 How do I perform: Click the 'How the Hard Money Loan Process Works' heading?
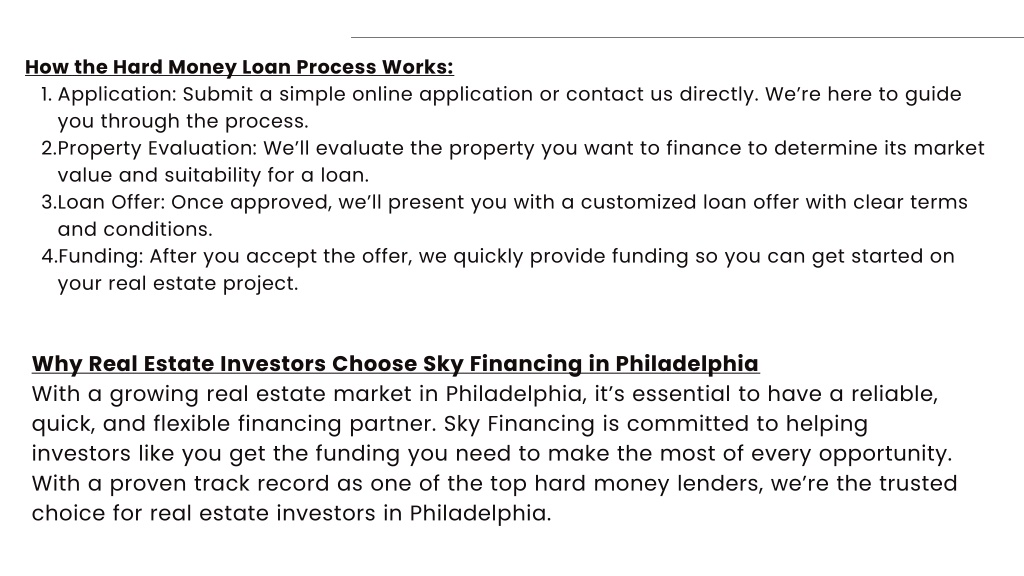tap(239, 67)
